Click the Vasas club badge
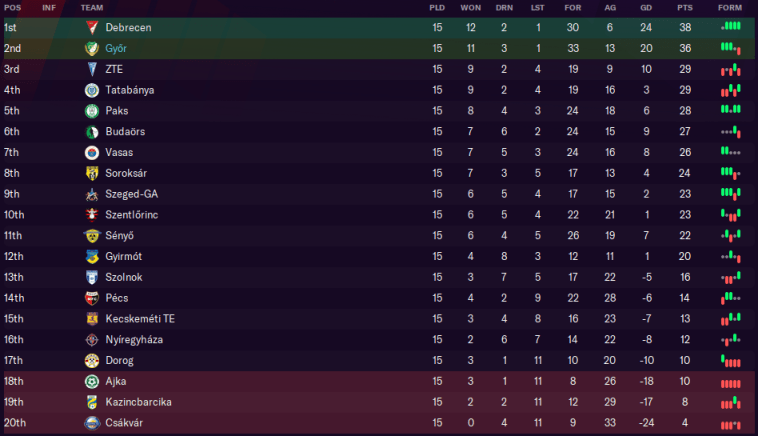Image resolution: width=758 pixels, height=436 pixels. (x=91, y=152)
